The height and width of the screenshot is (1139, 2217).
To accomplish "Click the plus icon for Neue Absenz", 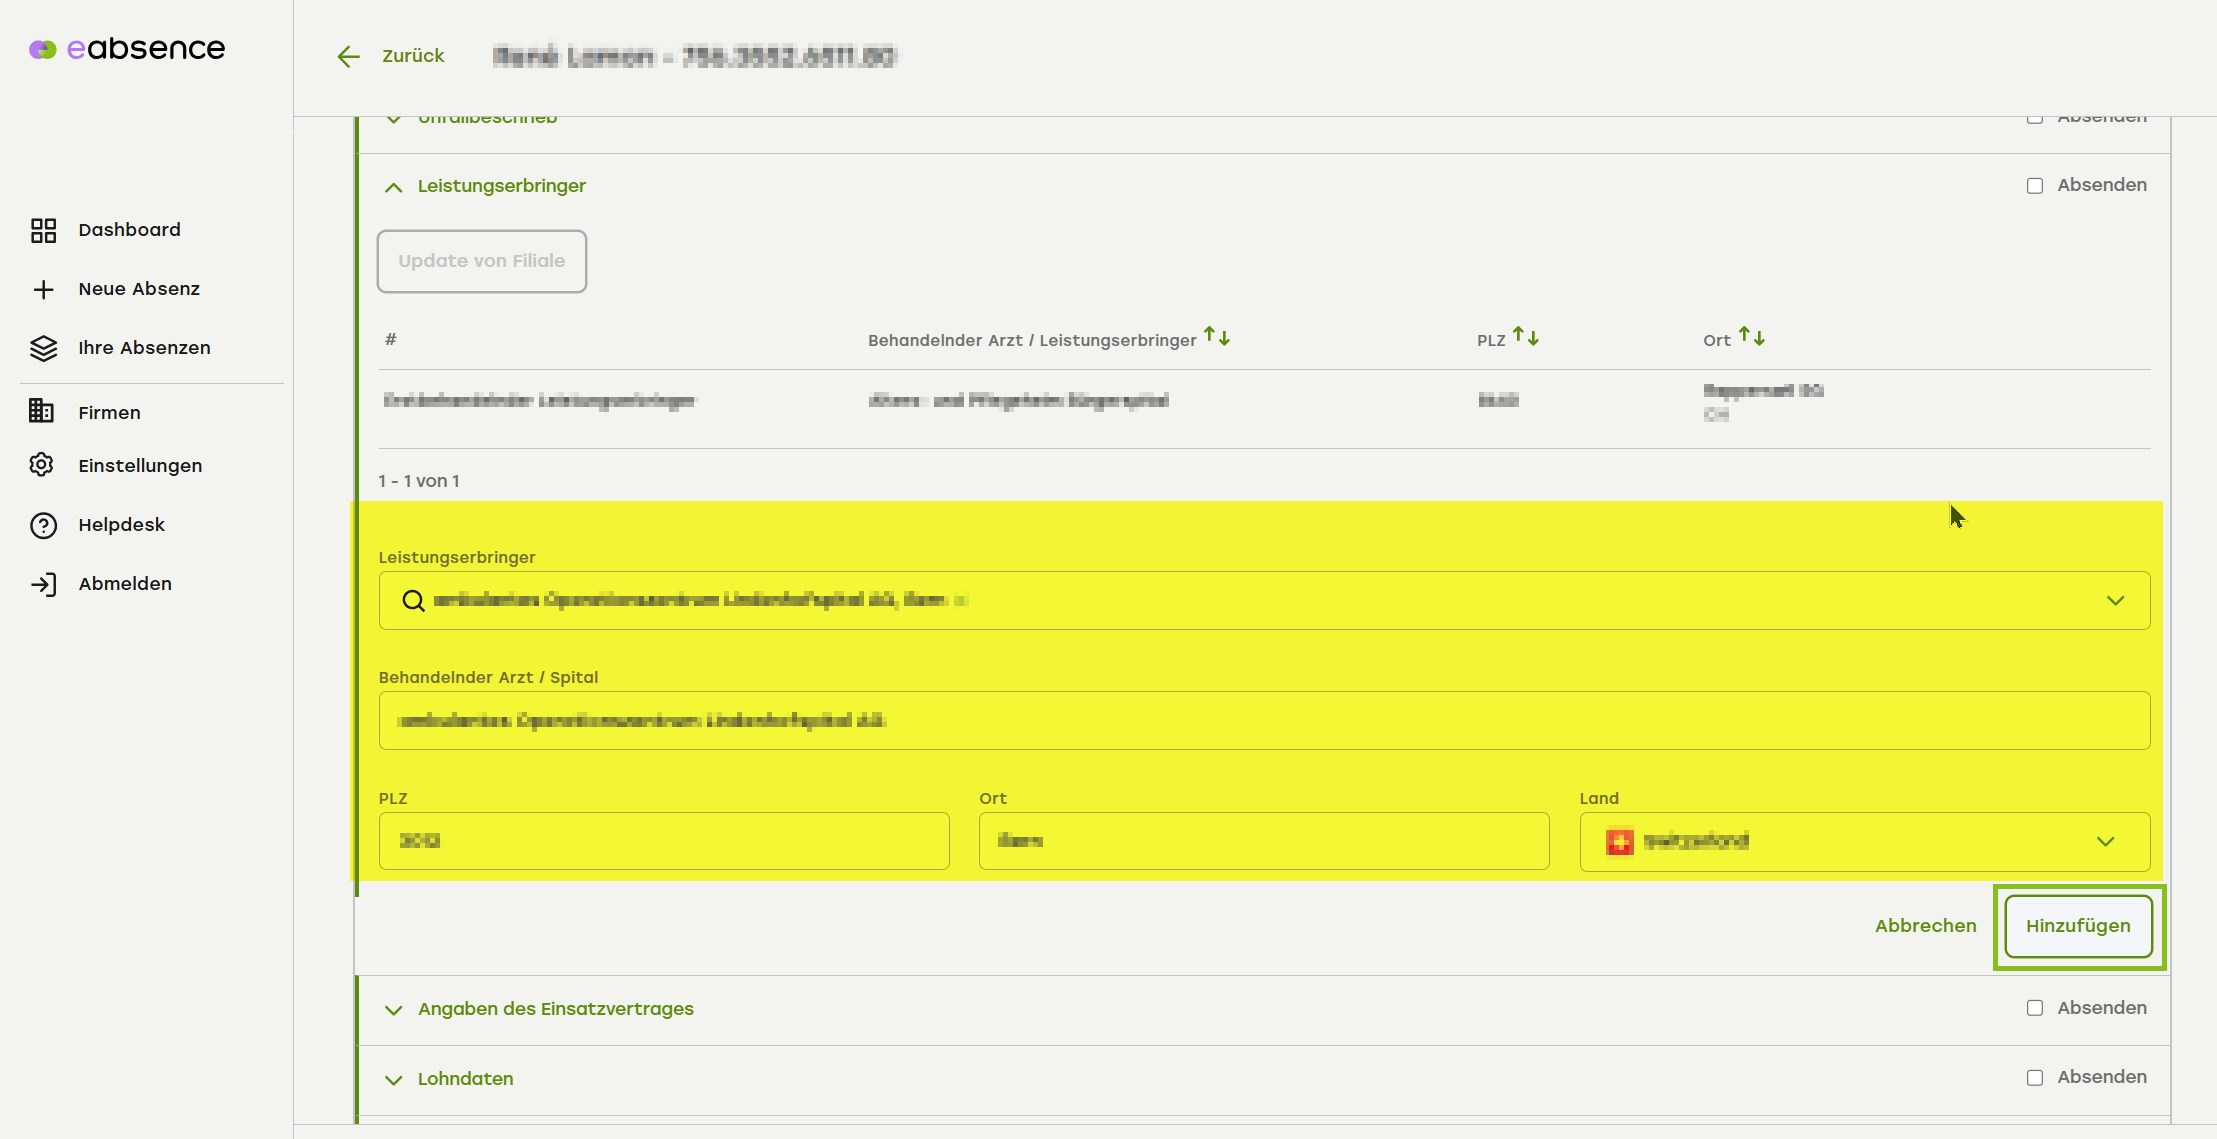I will [x=43, y=289].
